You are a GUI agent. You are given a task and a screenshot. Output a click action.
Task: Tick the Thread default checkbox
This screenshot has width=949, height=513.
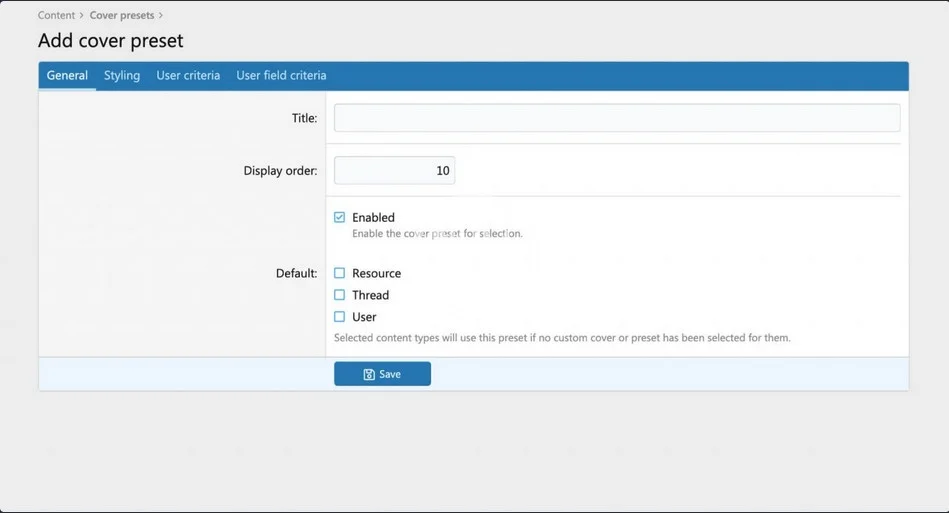point(340,295)
